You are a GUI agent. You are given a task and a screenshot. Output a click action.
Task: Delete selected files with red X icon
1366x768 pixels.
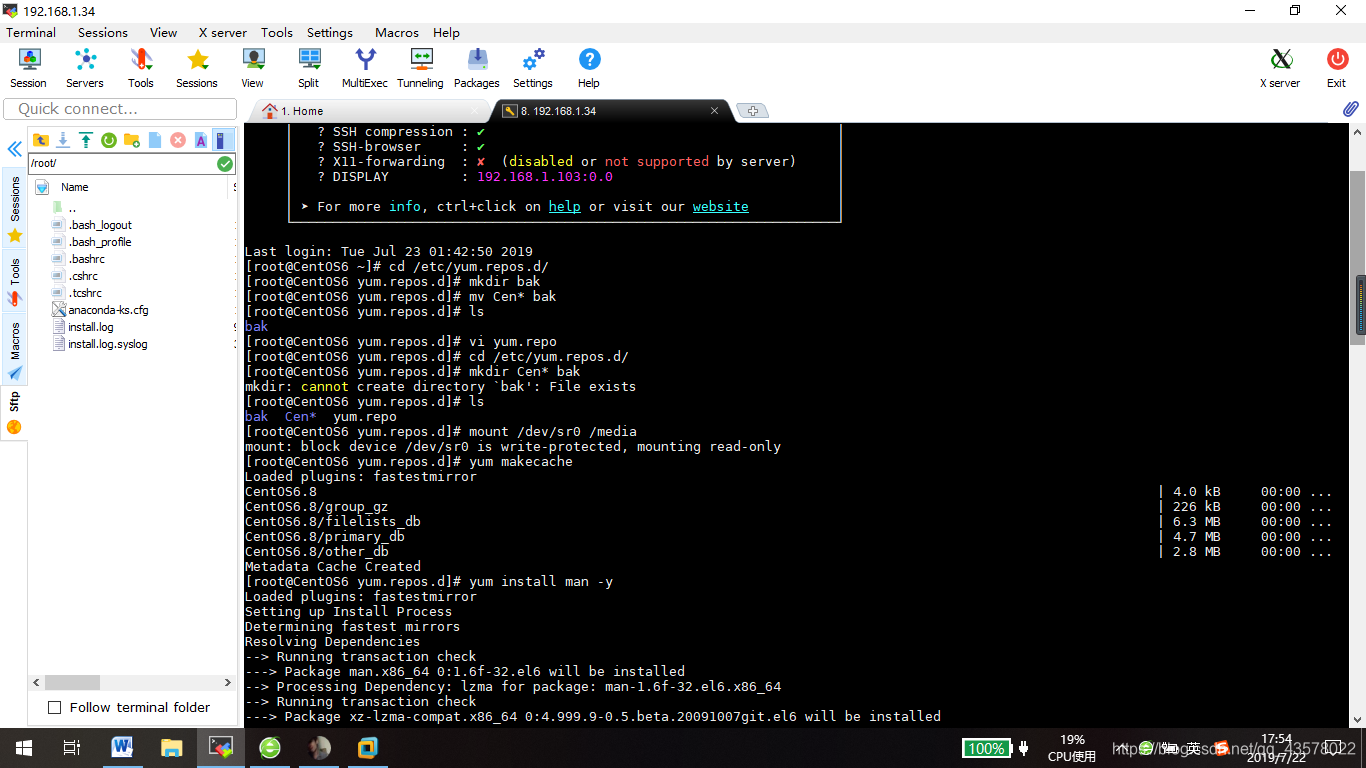pyautogui.click(x=178, y=140)
